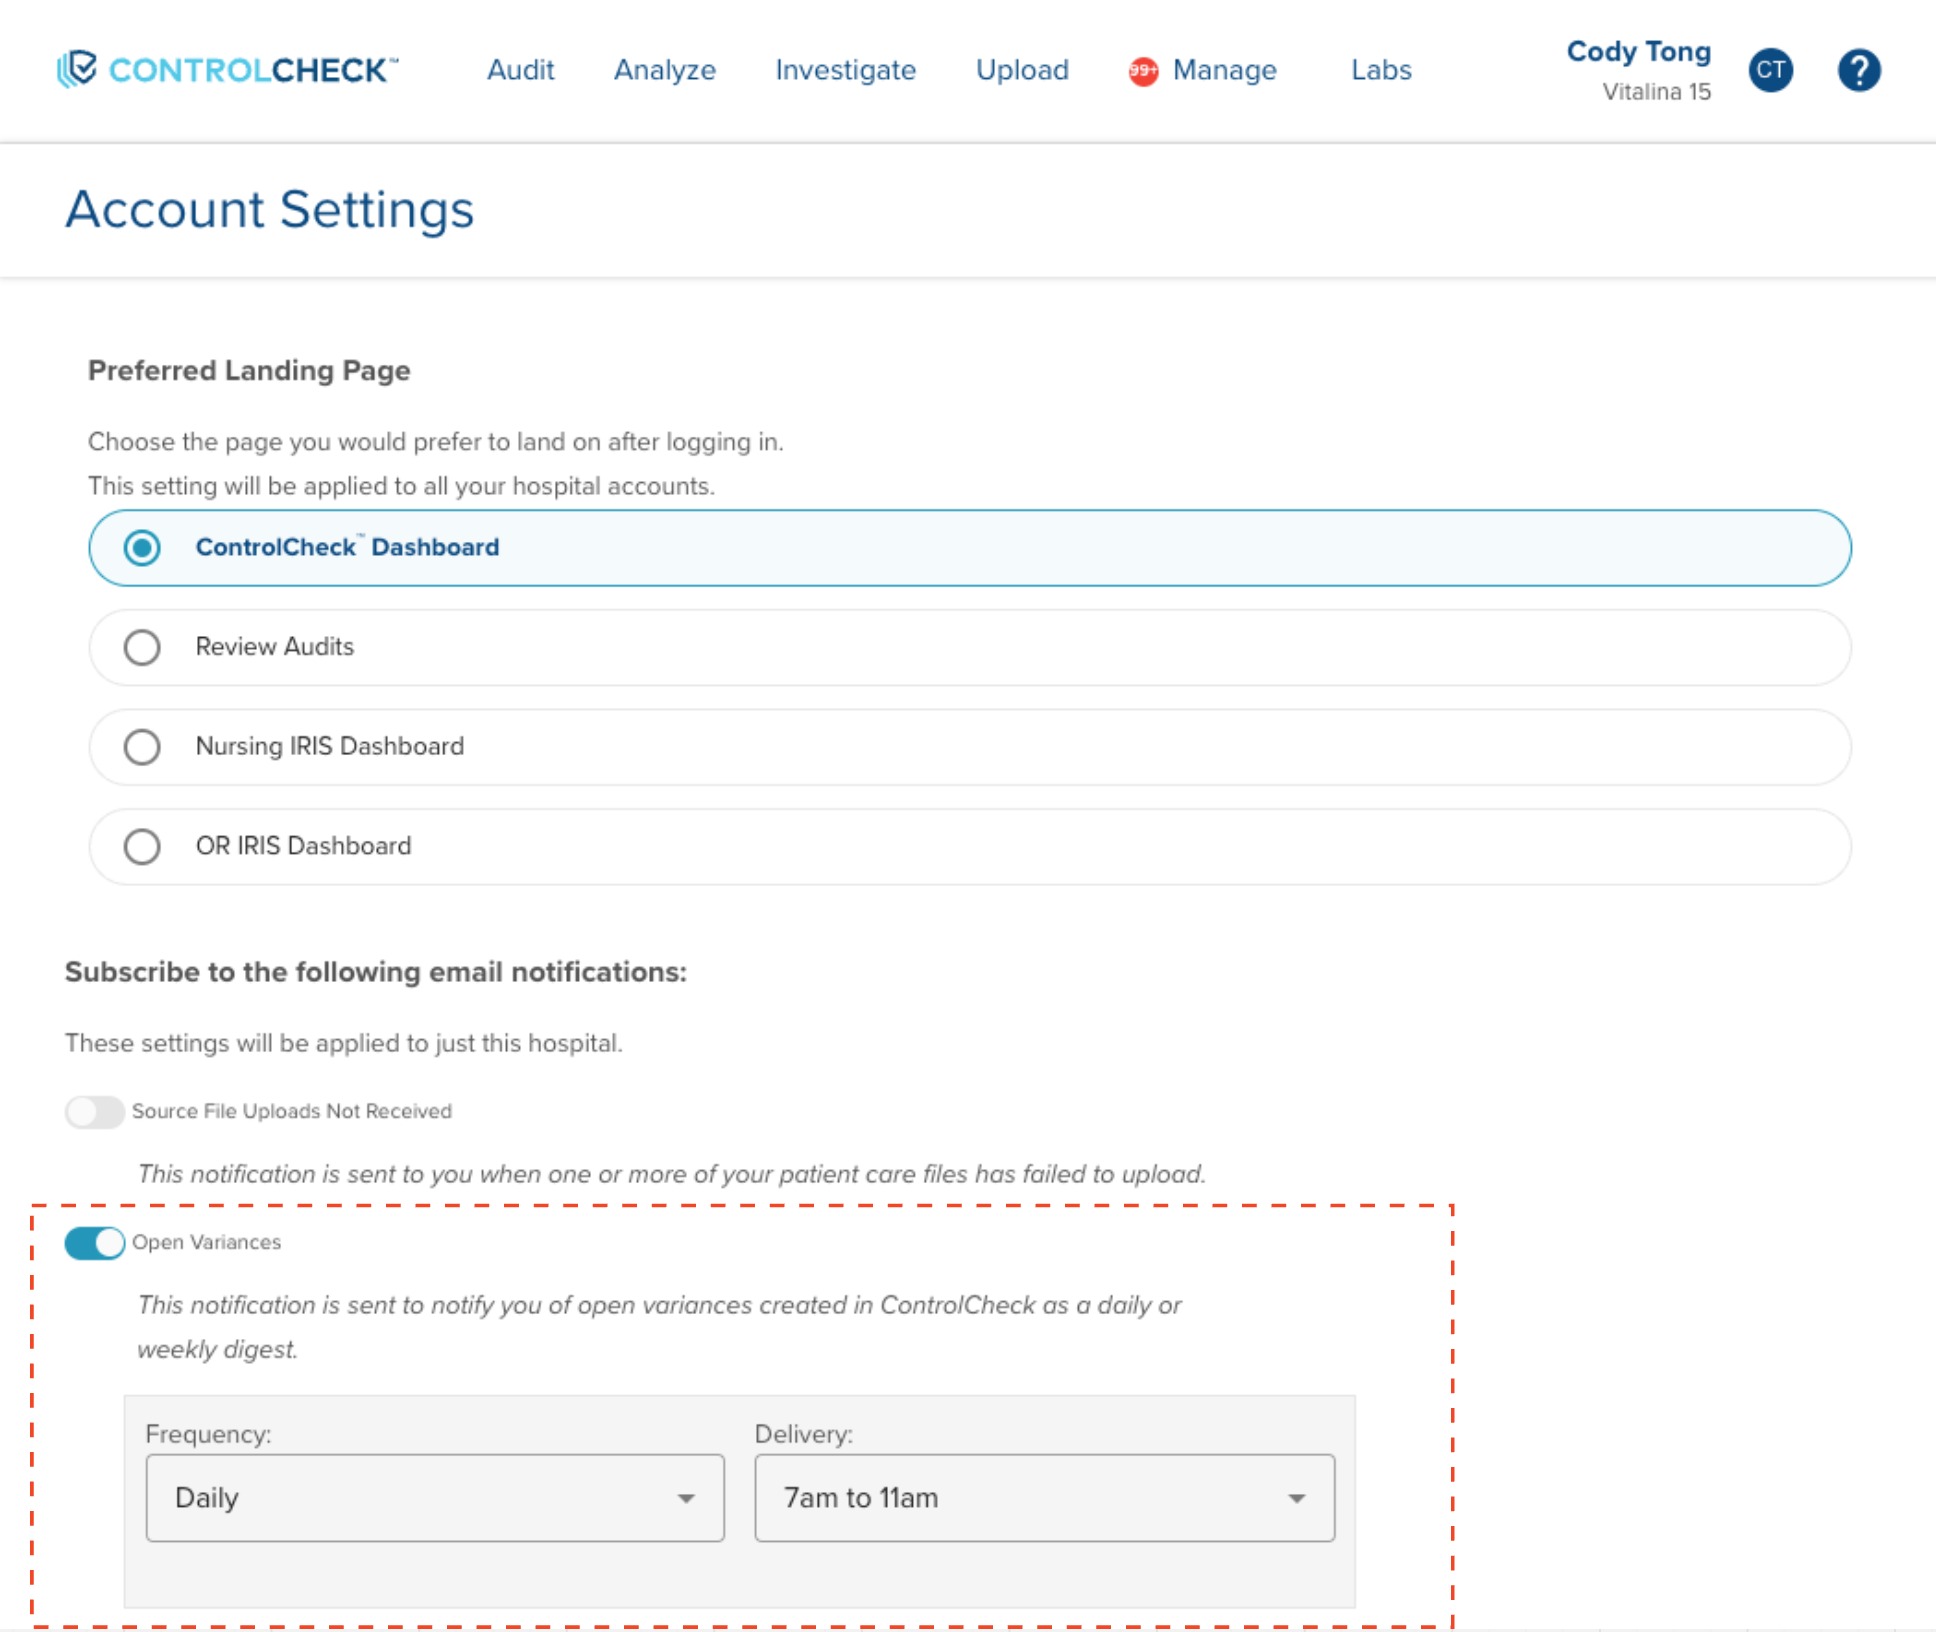
Task: Click the Delivery dropdown arrow icon
Action: pos(1296,1498)
